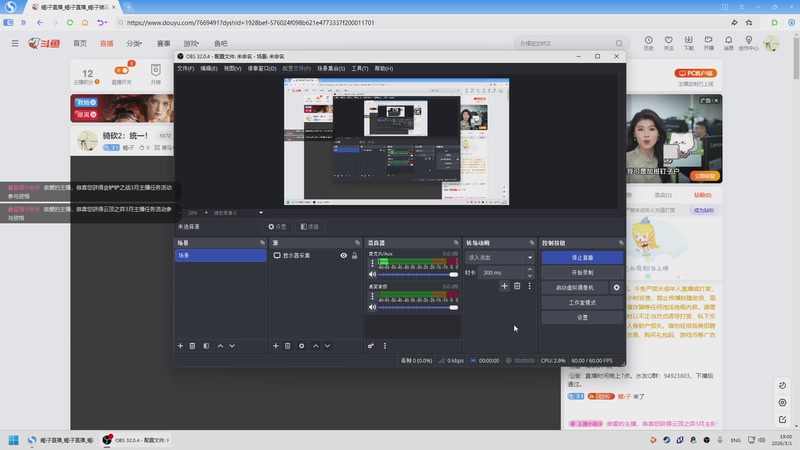Click the 开始录制 start recording button

(582, 272)
